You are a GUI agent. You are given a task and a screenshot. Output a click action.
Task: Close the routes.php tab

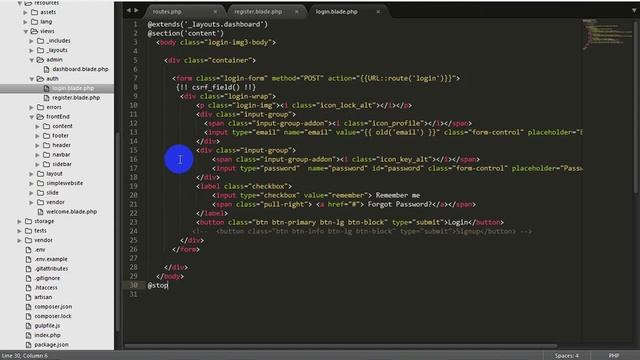tap(215, 11)
